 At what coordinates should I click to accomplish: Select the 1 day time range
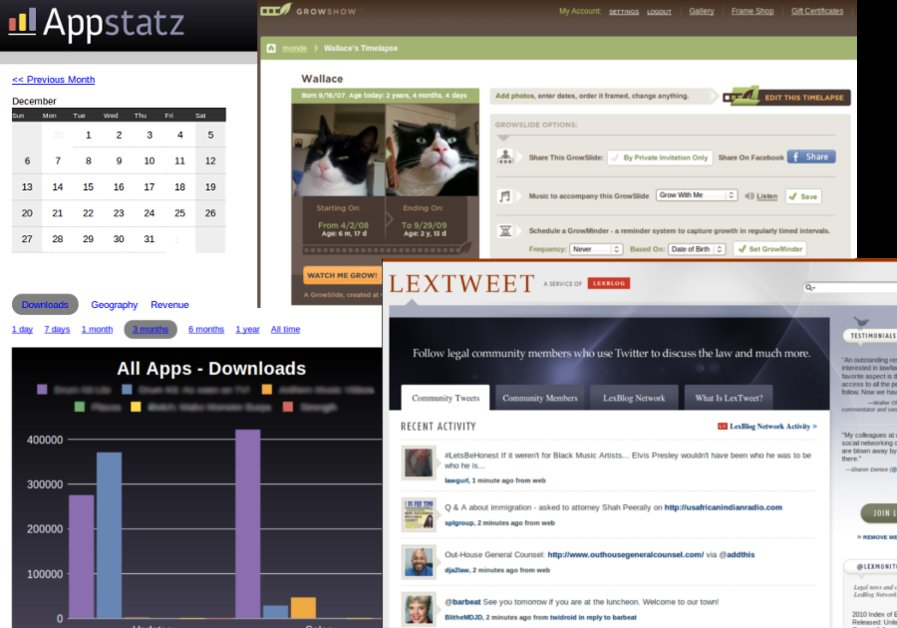point(22,329)
